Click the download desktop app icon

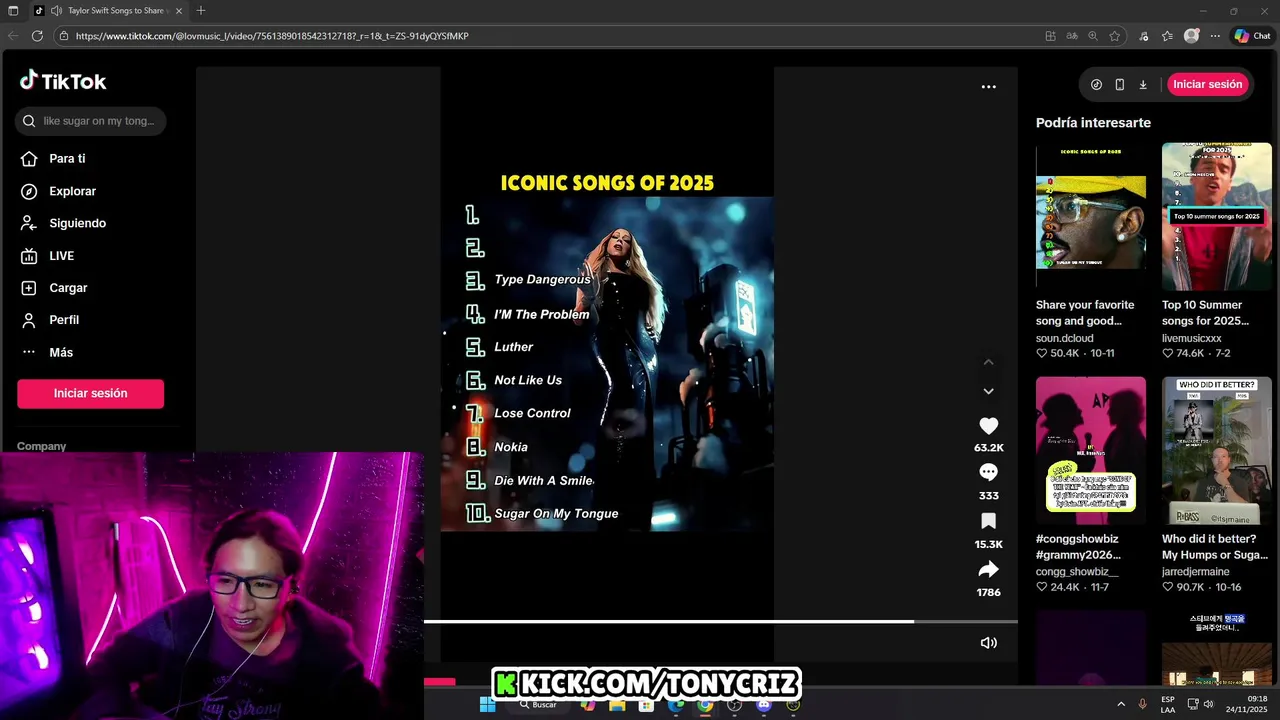[1143, 85]
